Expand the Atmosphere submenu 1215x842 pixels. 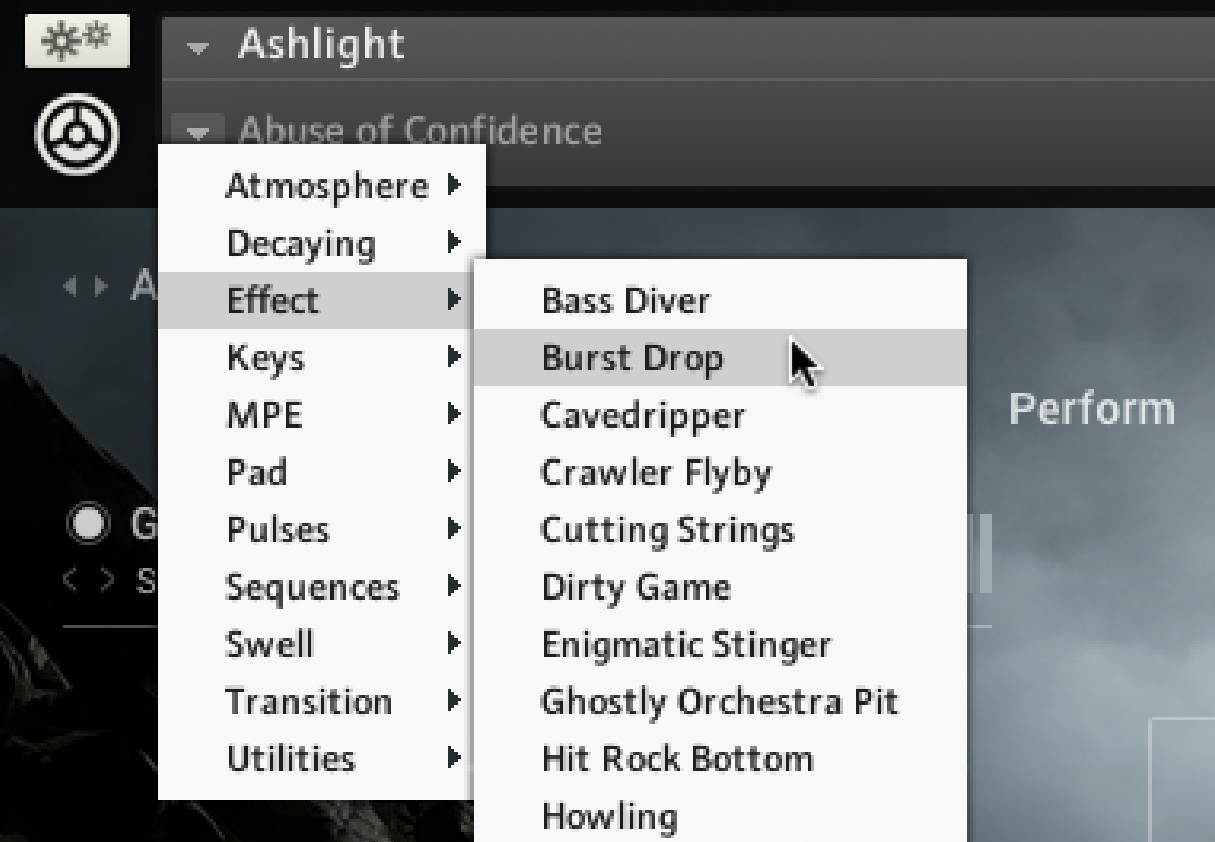coord(326,186)
